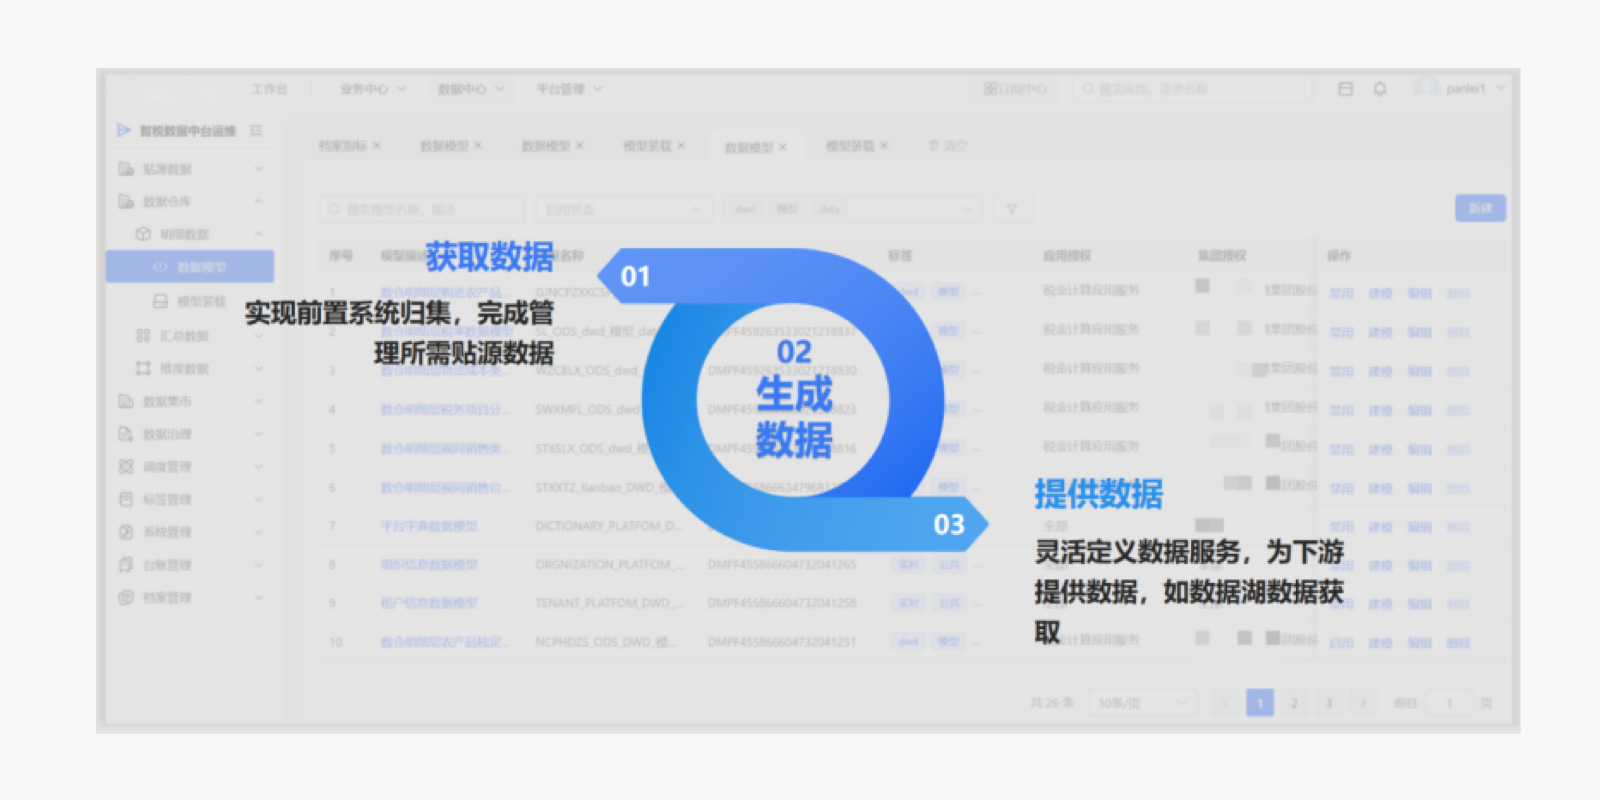Click the 数据仓库 sidebar icon
Image resolution: width=1600 pixels, height=800 pixels.
point(126,202)
